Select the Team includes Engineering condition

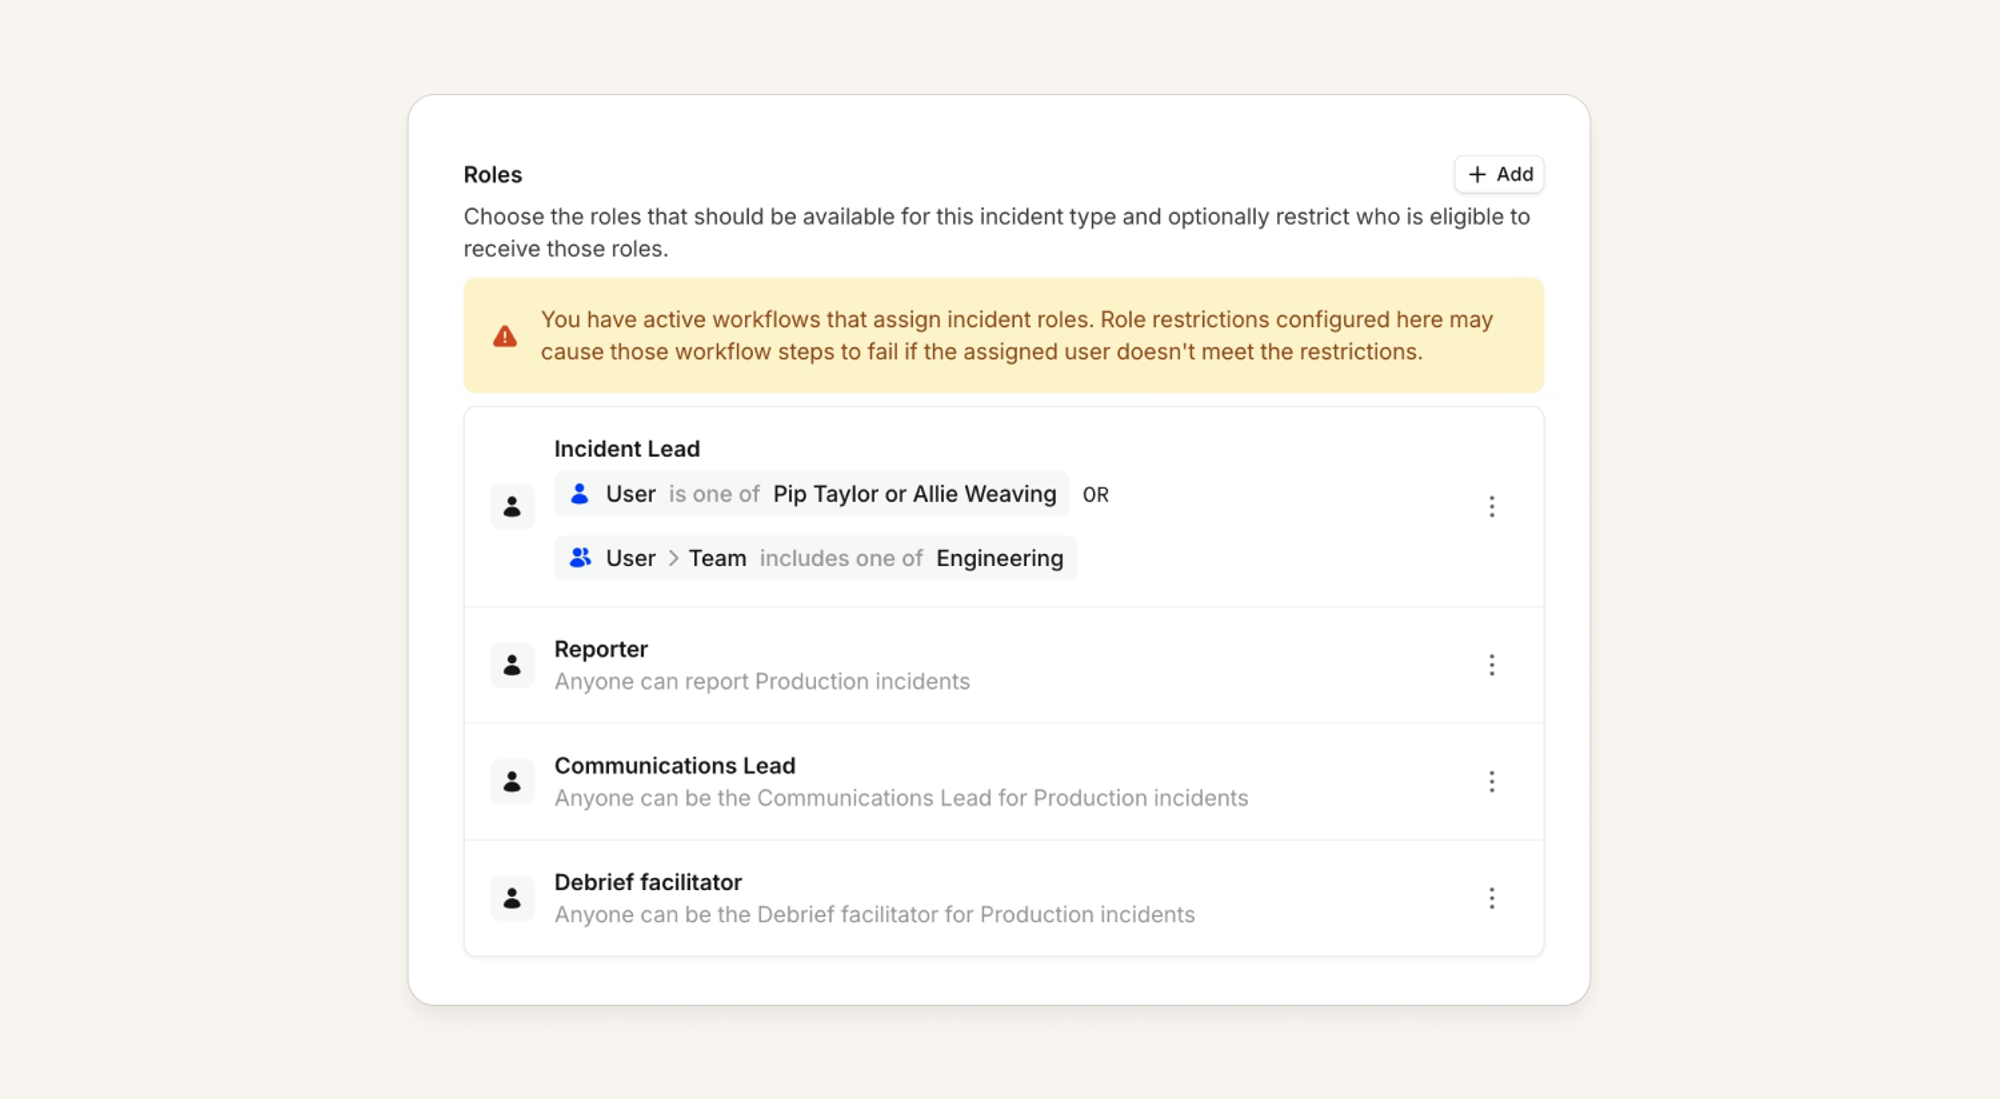click(x=815, y=558)
